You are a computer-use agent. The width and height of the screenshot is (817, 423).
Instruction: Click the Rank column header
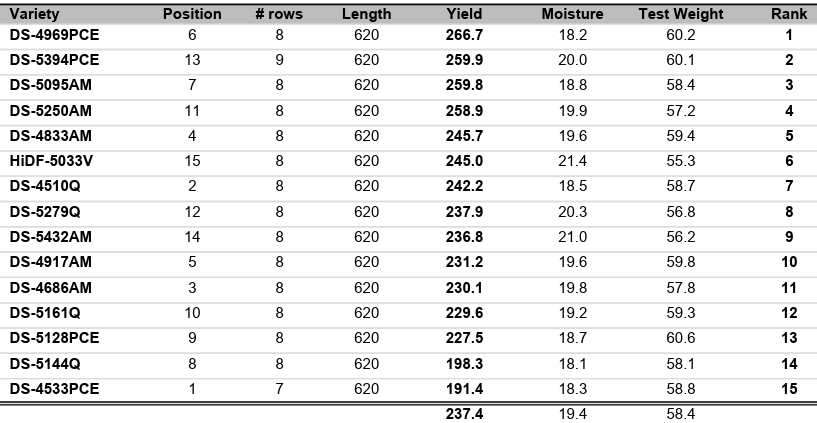coord(783,15)
